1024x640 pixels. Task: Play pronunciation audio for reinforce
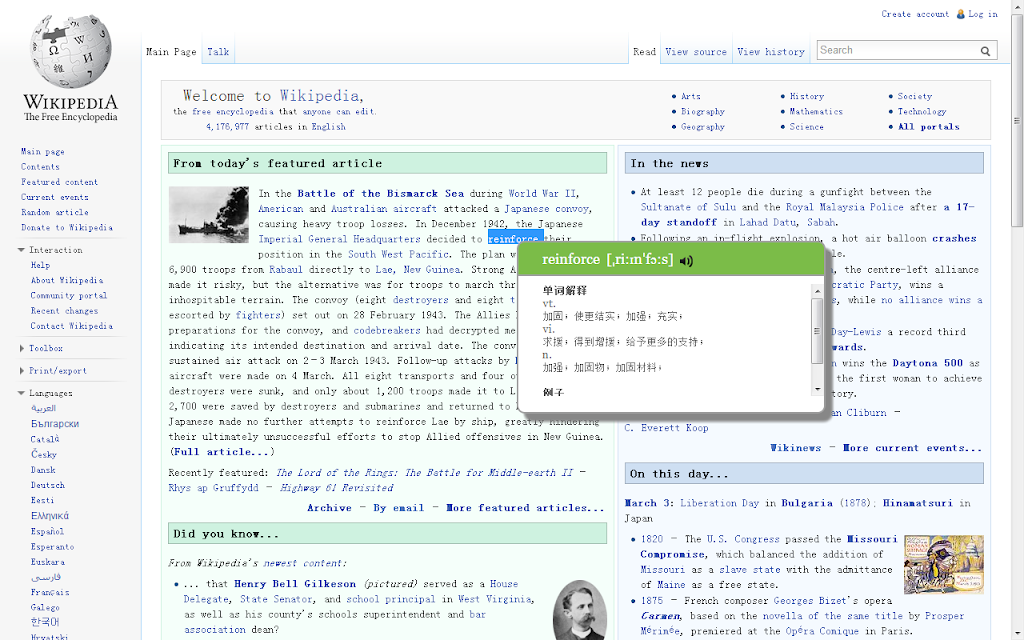686,261
